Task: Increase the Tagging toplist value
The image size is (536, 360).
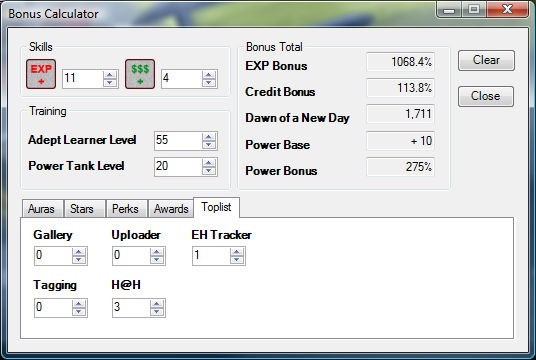Action: (79, 304)
